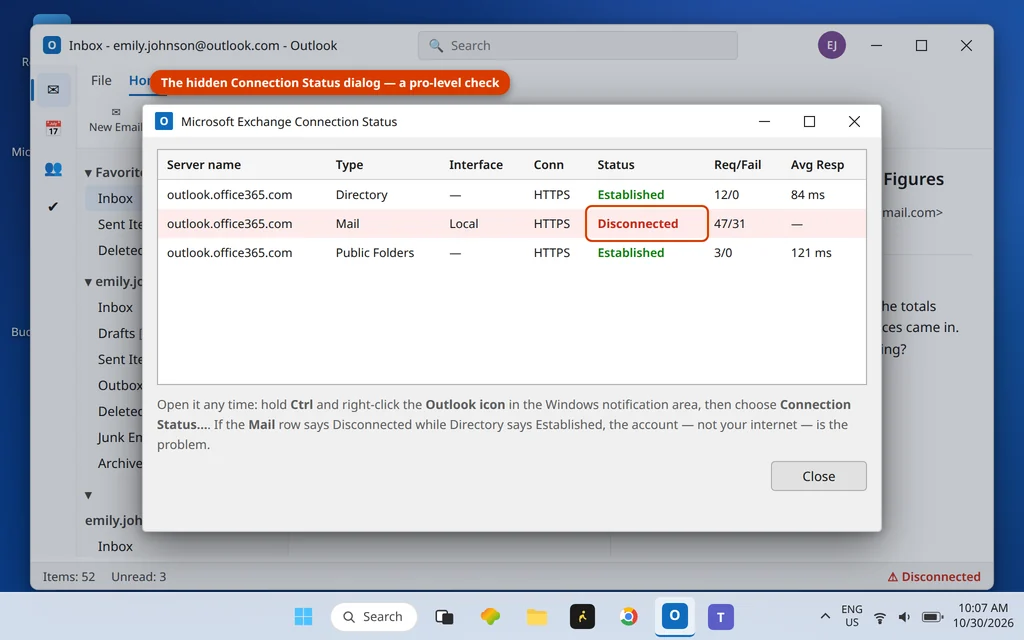Viewport: 1024px width, 640px height.
Task: Click the 121 ms average response value
Action: 811,253
